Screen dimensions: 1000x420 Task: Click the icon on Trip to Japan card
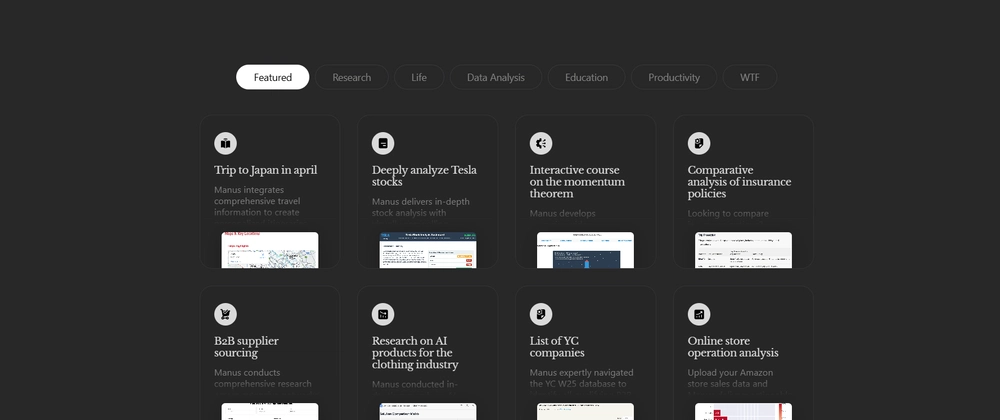tap(225, 143)
